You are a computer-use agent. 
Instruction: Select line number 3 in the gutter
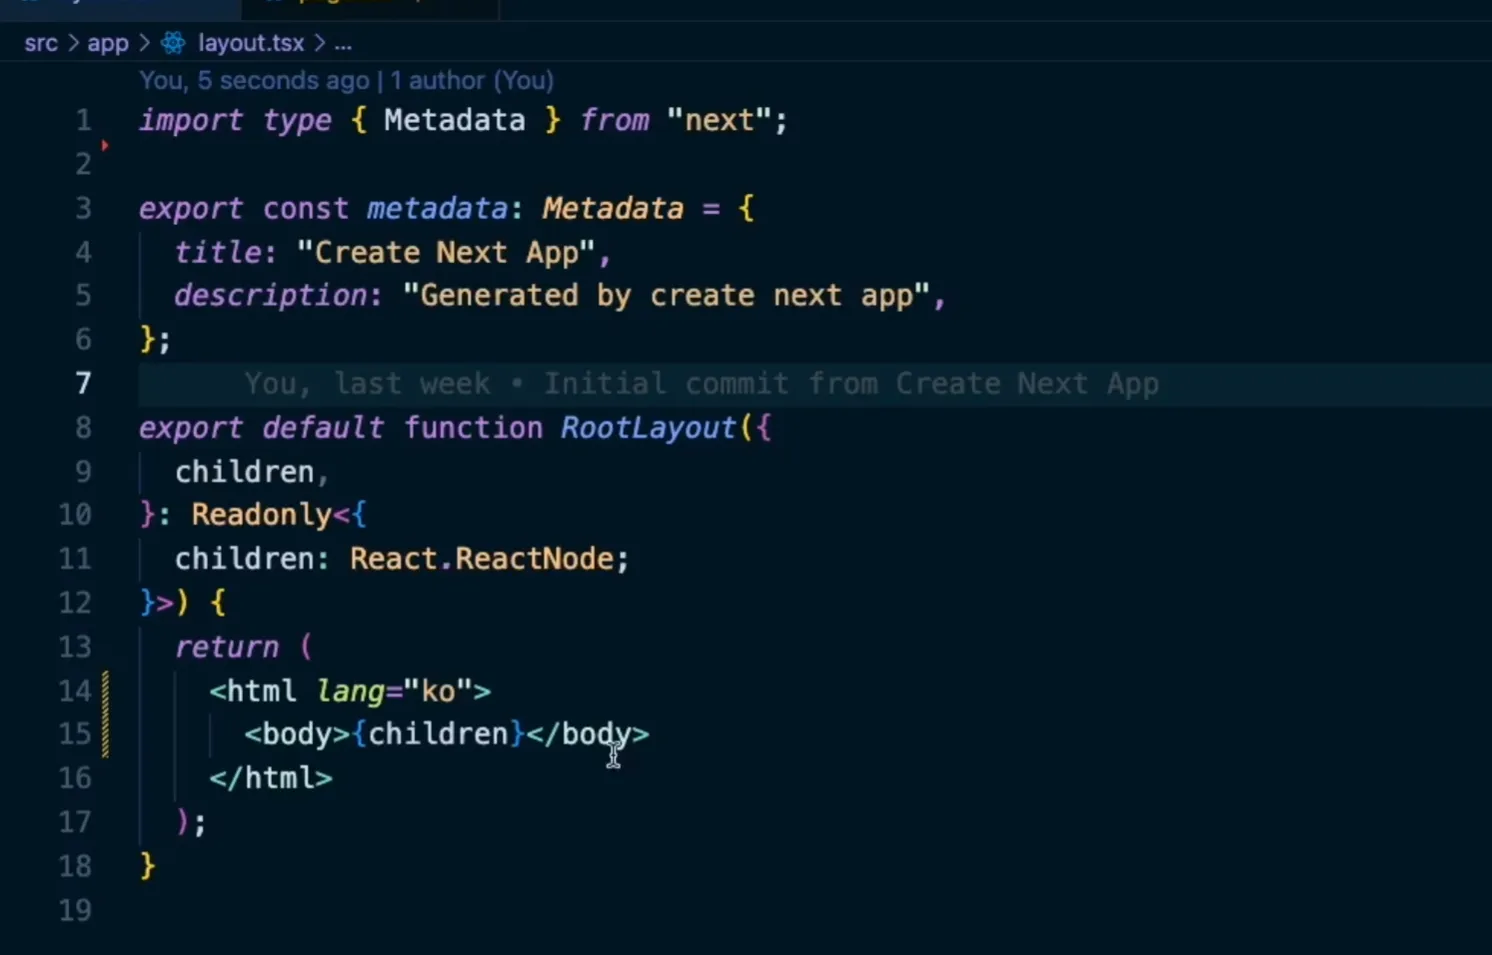[83, 208]
